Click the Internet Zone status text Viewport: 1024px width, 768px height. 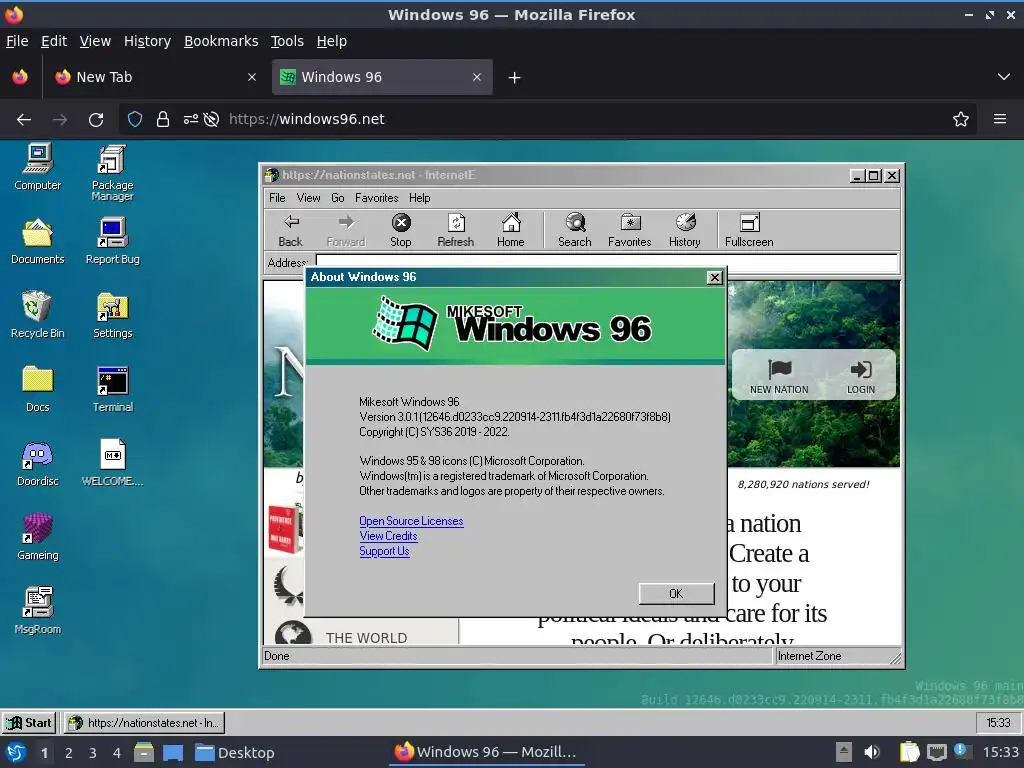pos(809,656)
